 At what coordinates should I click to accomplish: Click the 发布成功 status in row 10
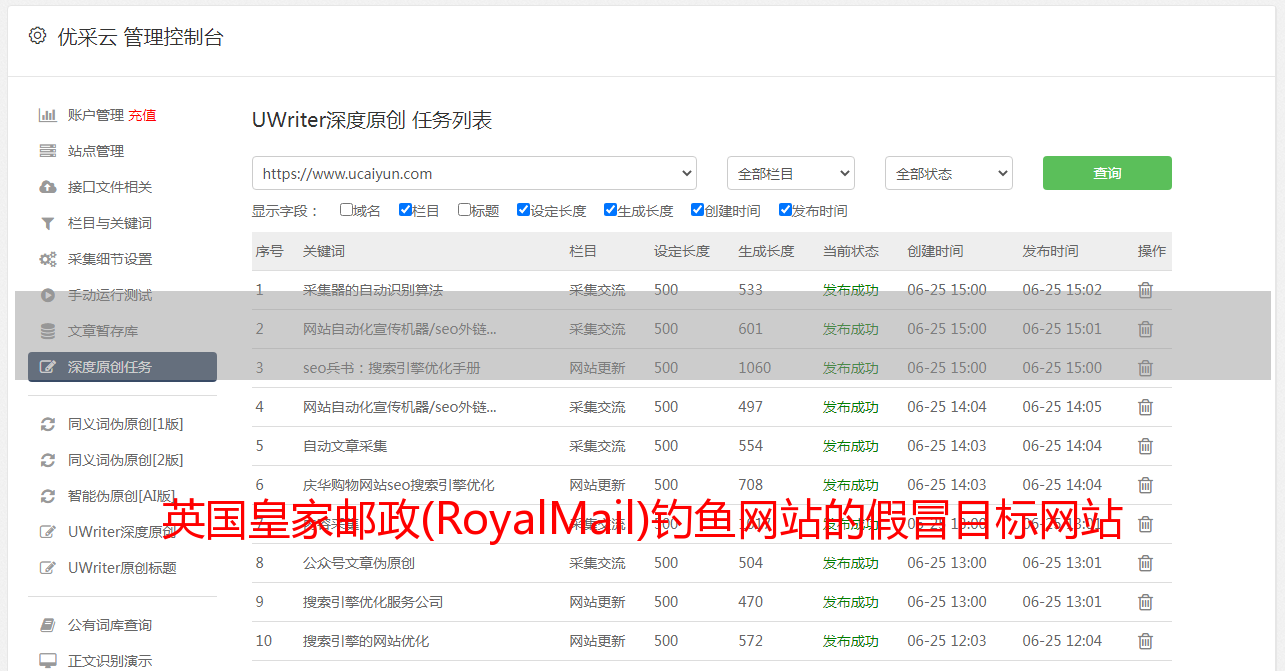pyautogui.click(x=851, y=641)
